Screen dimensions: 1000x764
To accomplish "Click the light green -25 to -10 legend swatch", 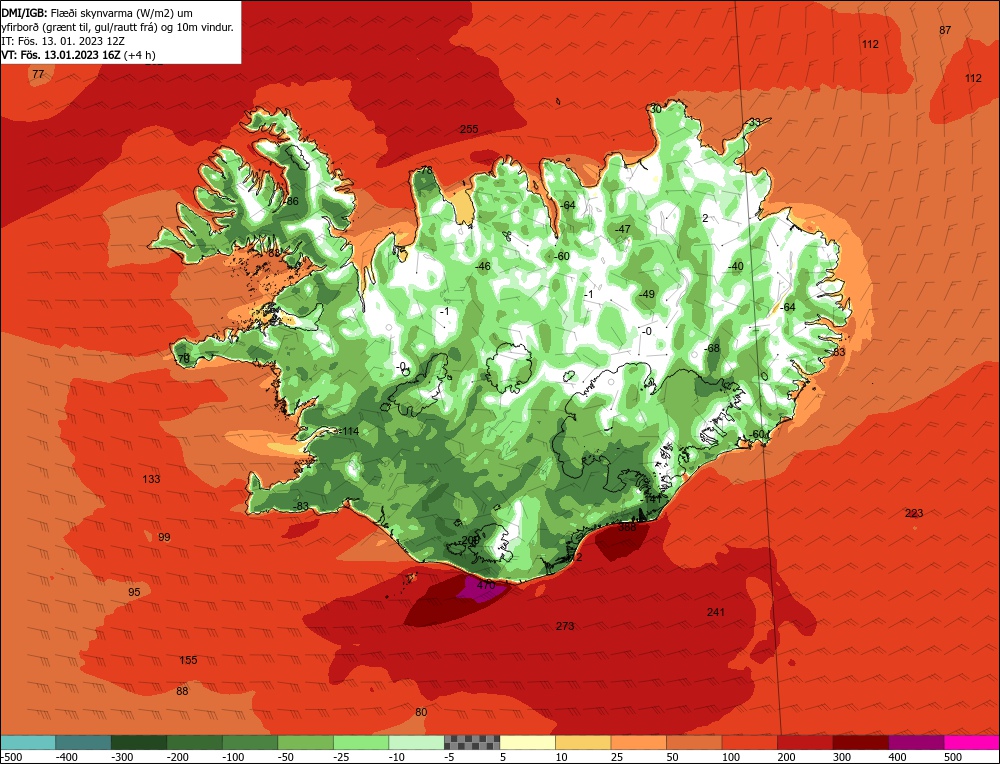I will coord(361,742).
